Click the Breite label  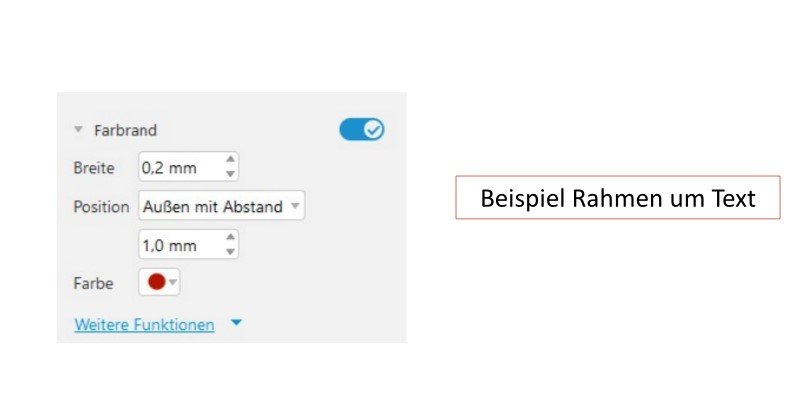click(x=94, y=168)
